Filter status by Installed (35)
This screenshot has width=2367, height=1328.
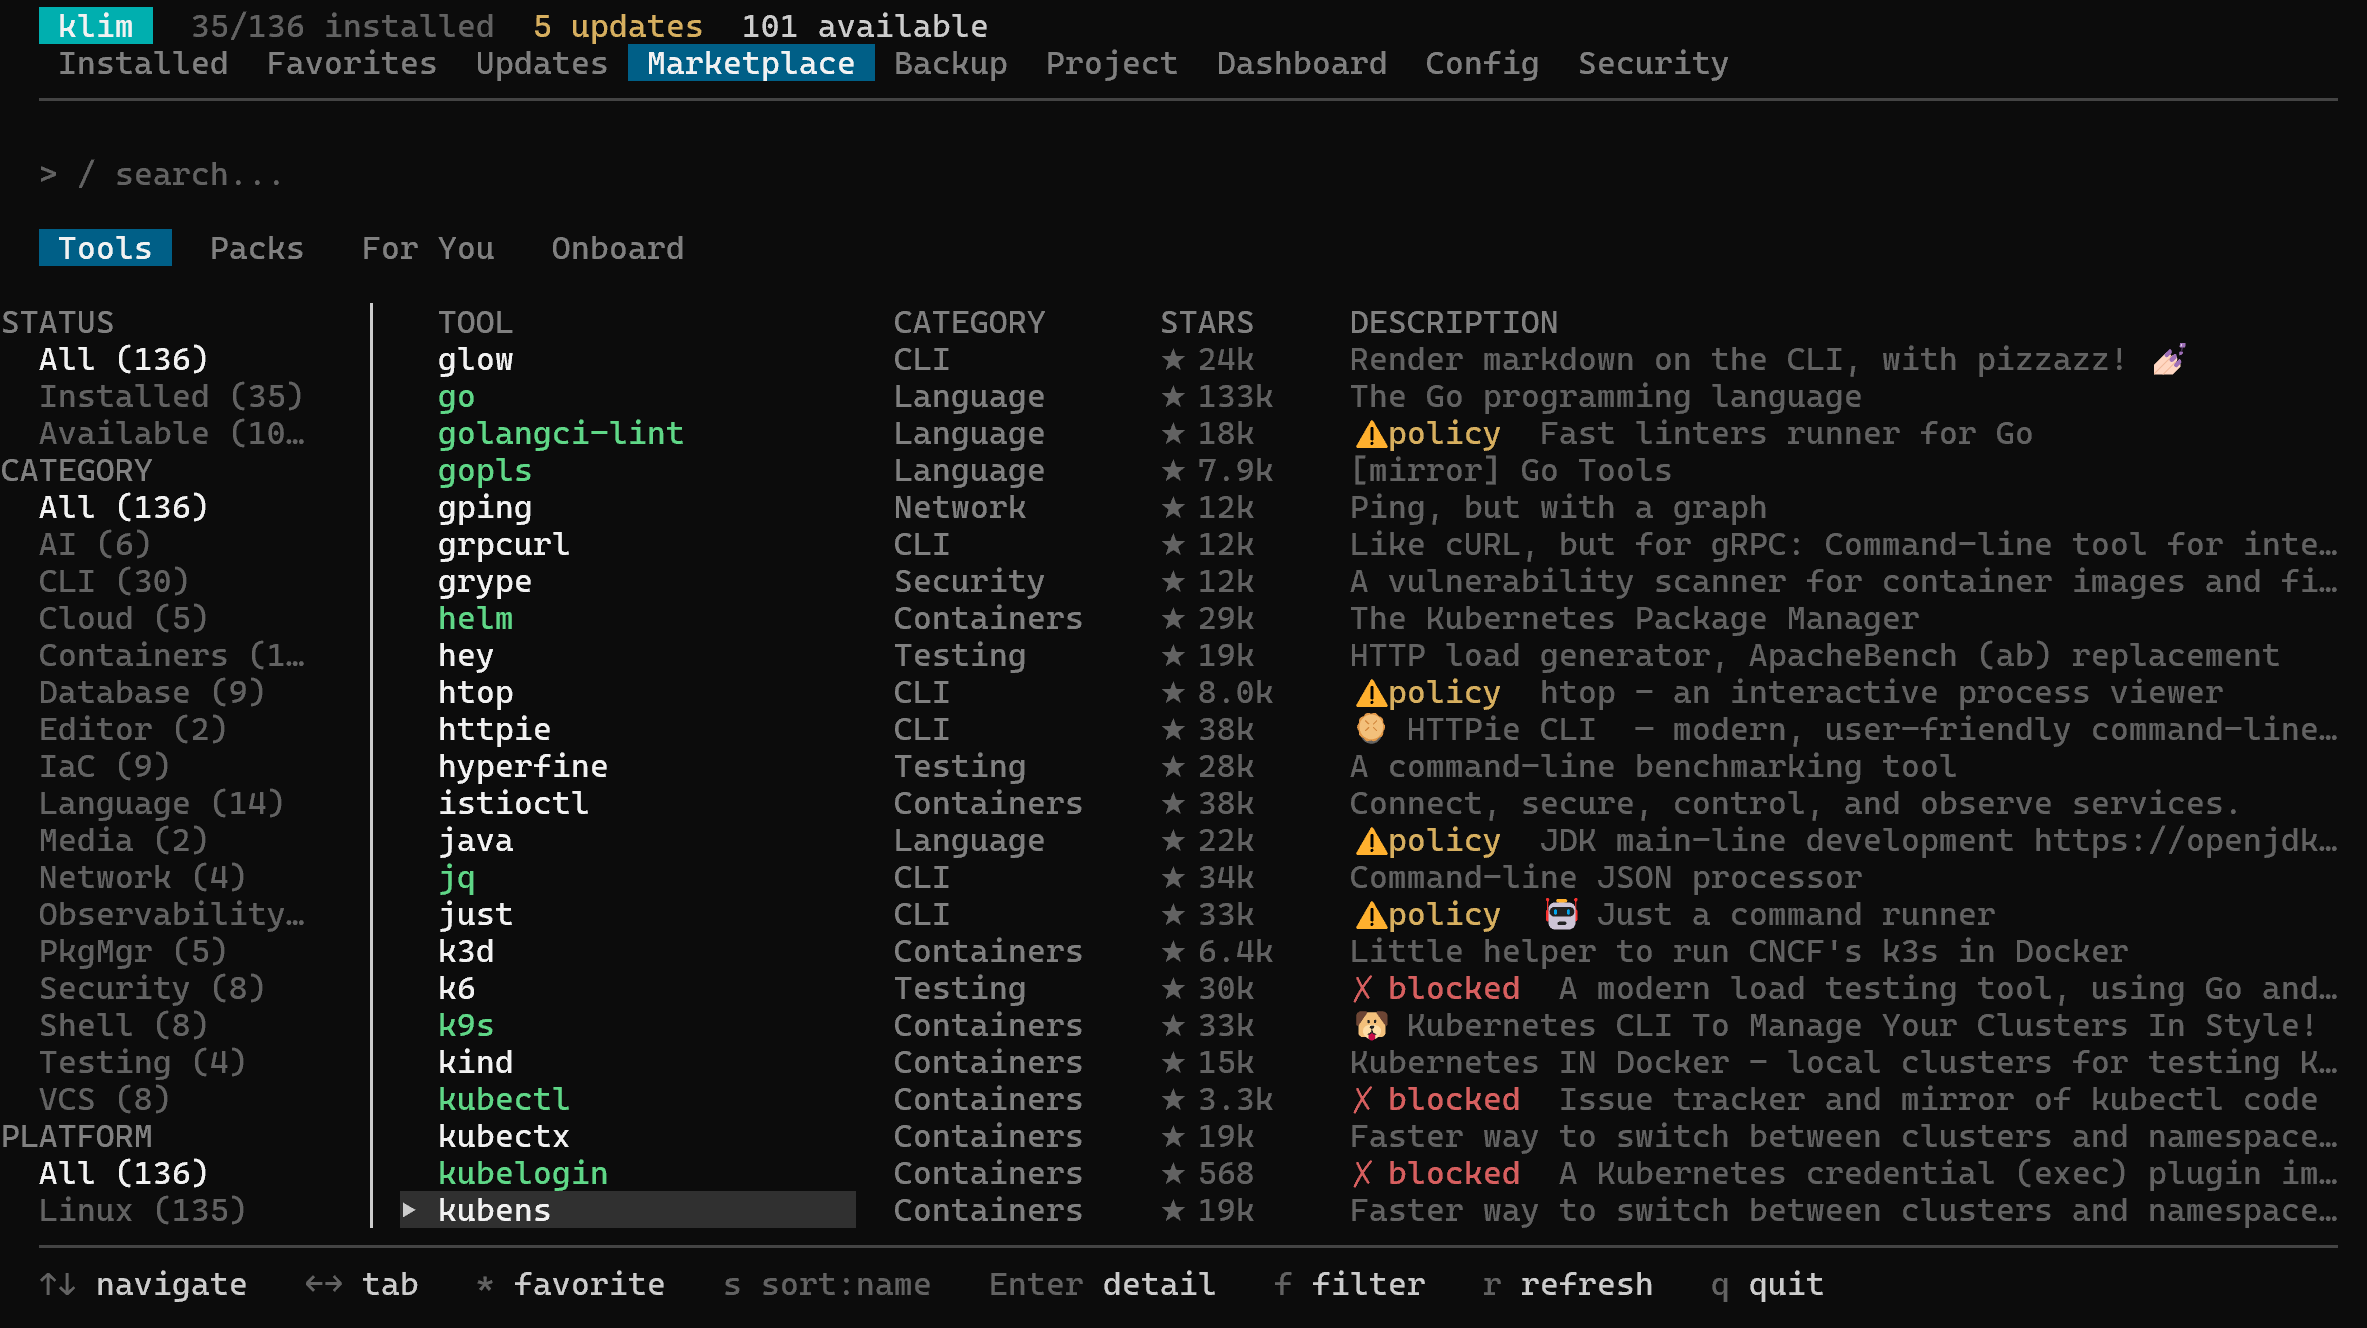tap(171, 396)
